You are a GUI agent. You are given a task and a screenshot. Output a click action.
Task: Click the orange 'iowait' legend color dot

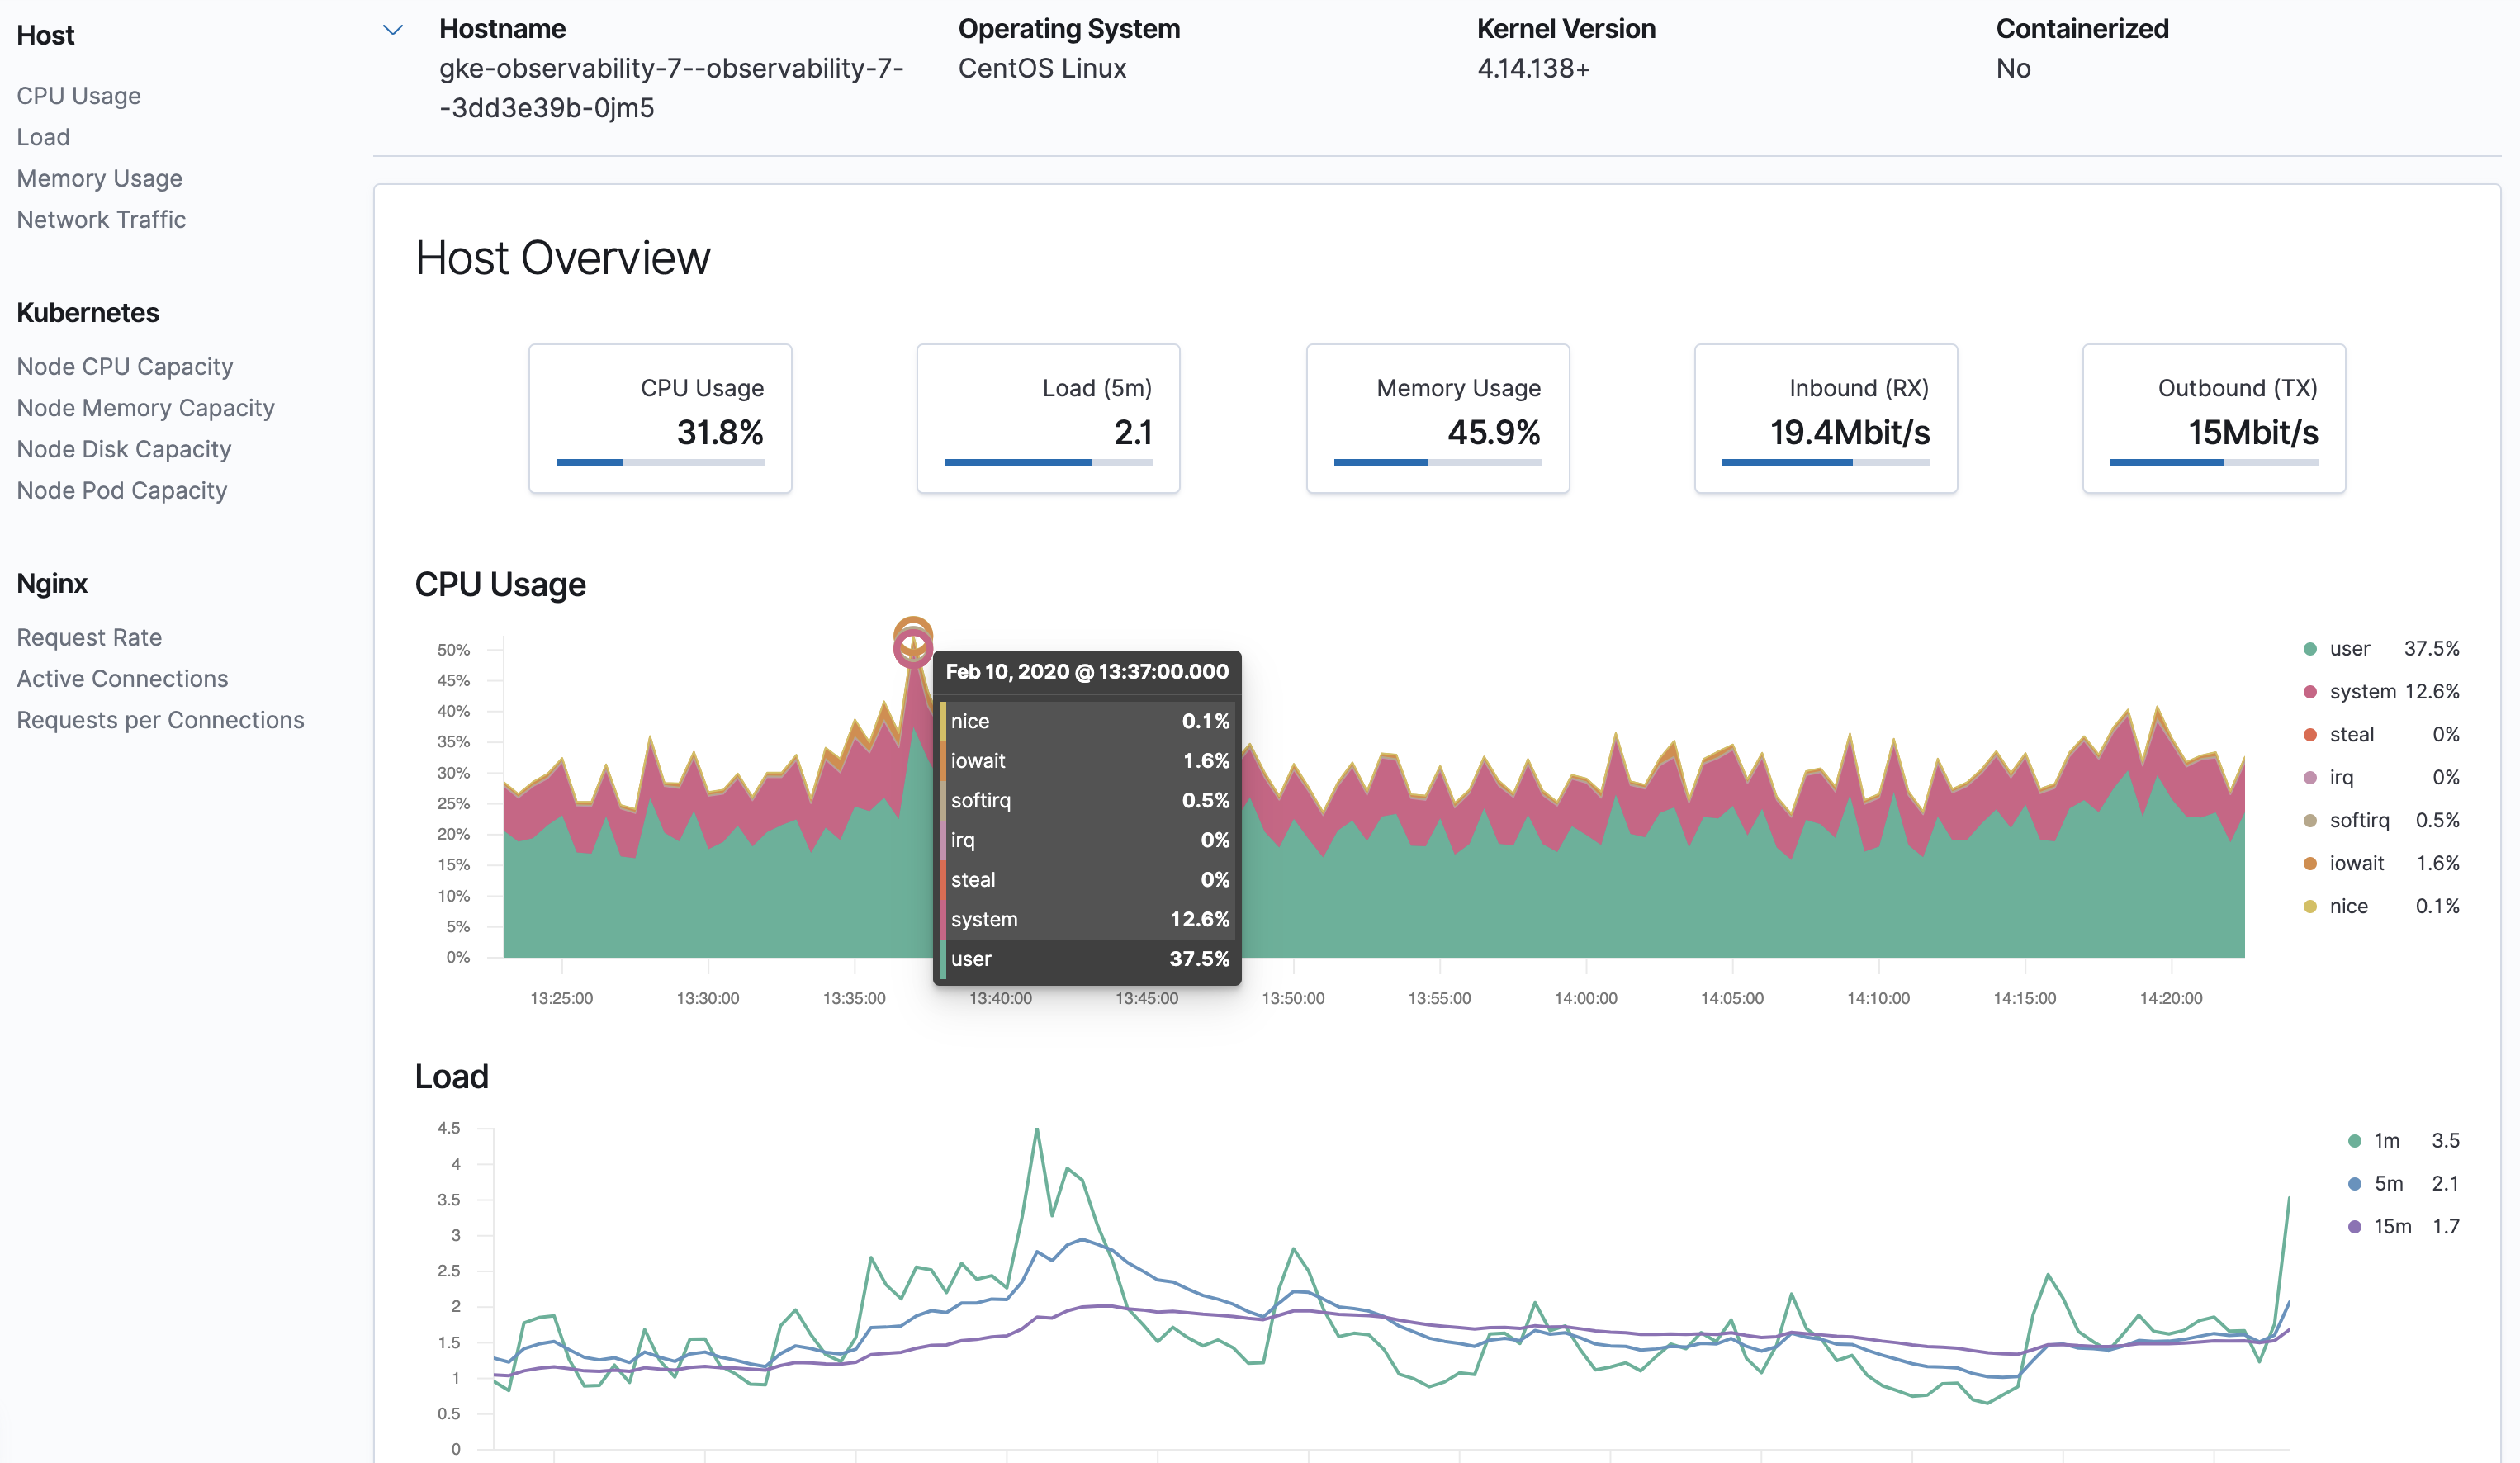coord(2309,862)
